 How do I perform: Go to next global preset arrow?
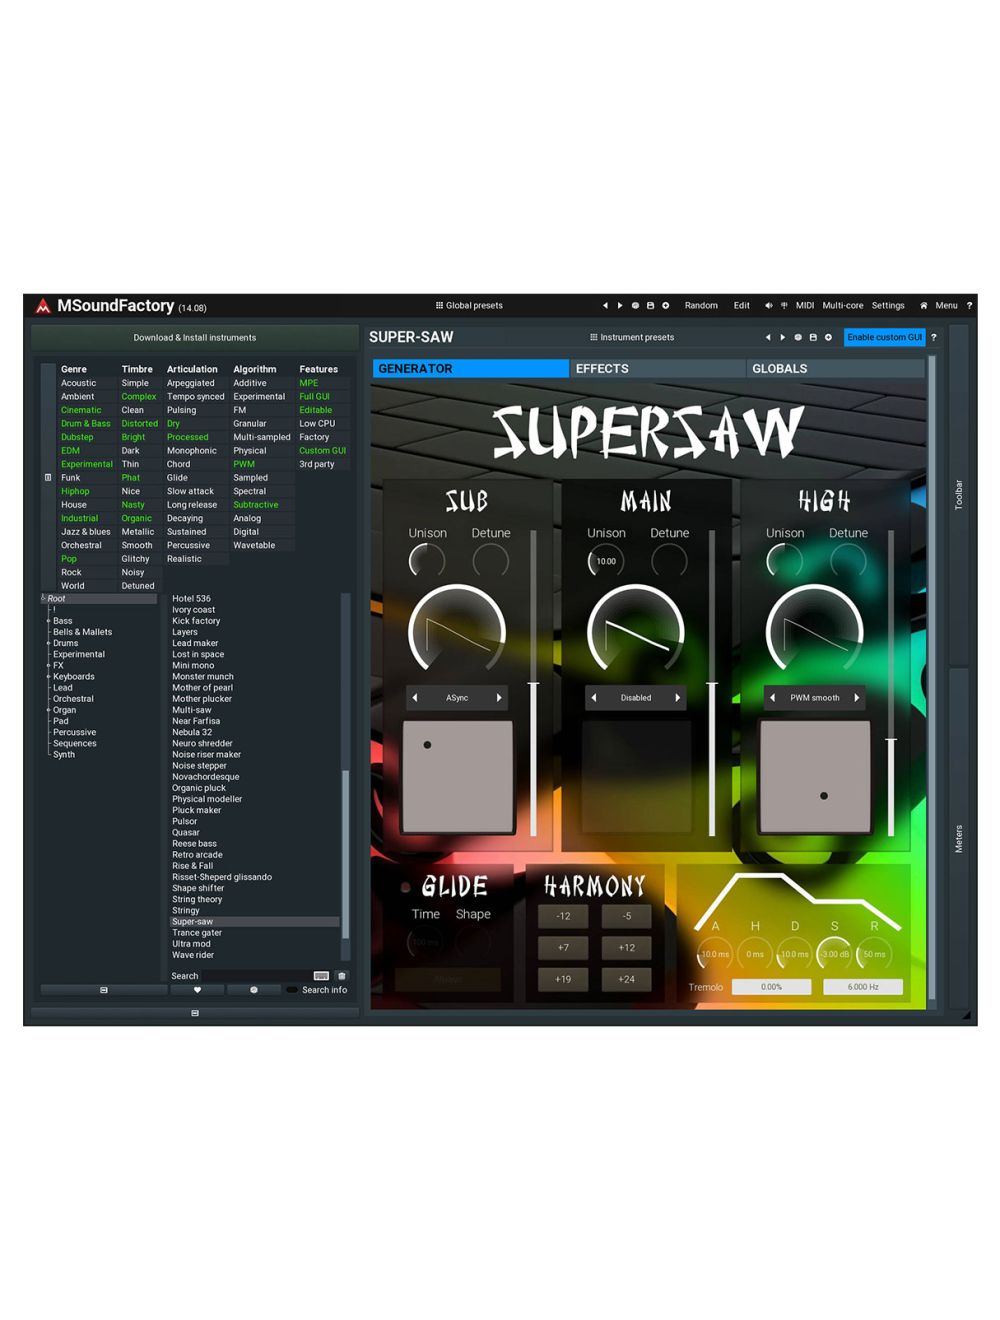[x=620, y=306]
